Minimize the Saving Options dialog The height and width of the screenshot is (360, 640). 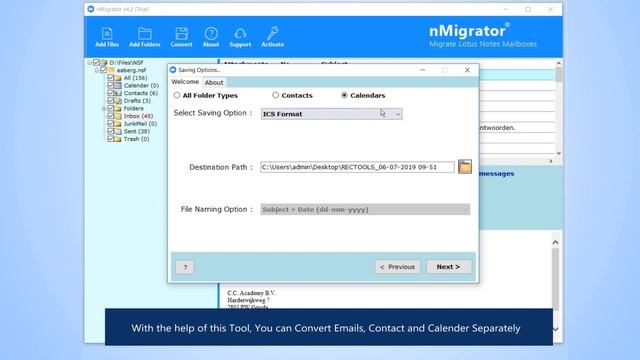(423, 70)
